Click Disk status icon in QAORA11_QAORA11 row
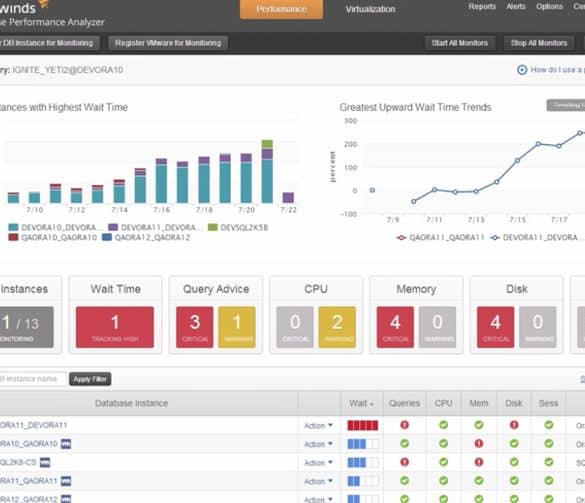This screenshot has height=503, width=585. 514,481
